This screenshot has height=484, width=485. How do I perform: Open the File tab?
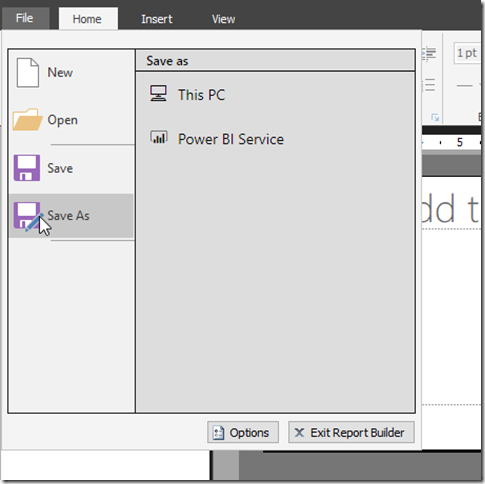(25, 18)
